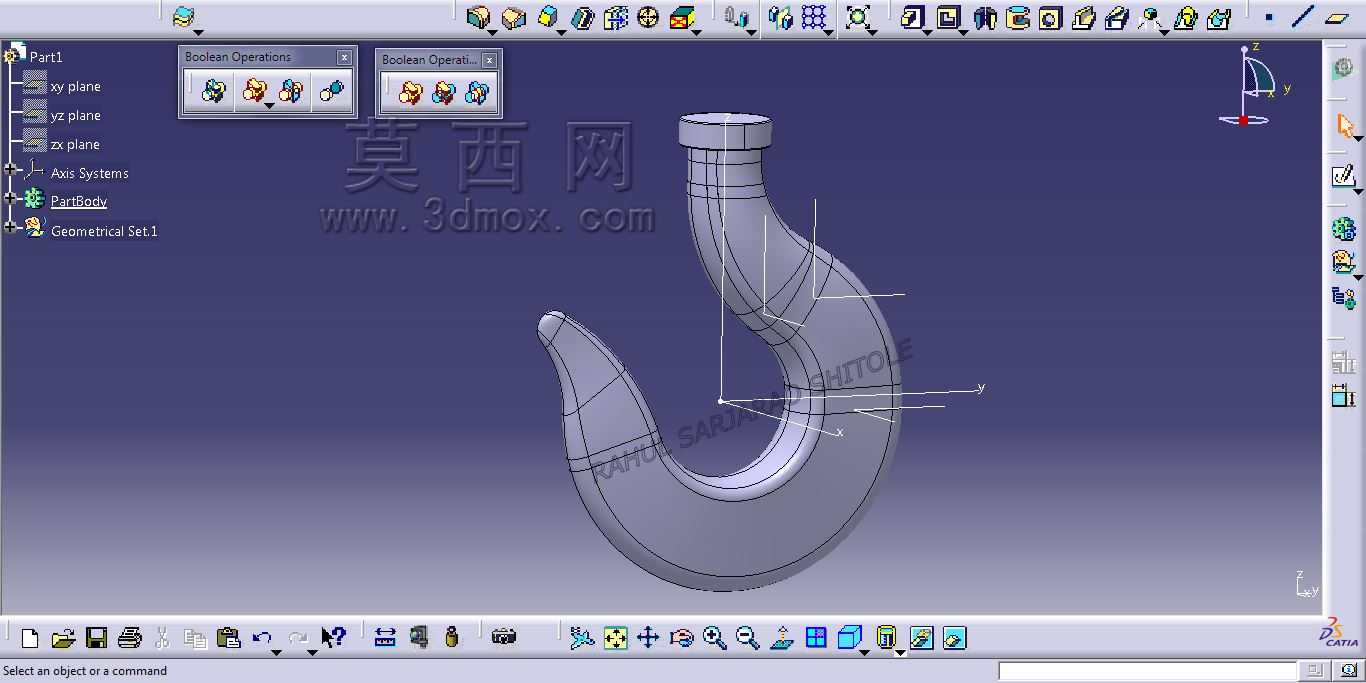Viewport: 1366px width, 683px height.
Task: Select PartBody in the tree
Action: [x=79, y=201]
